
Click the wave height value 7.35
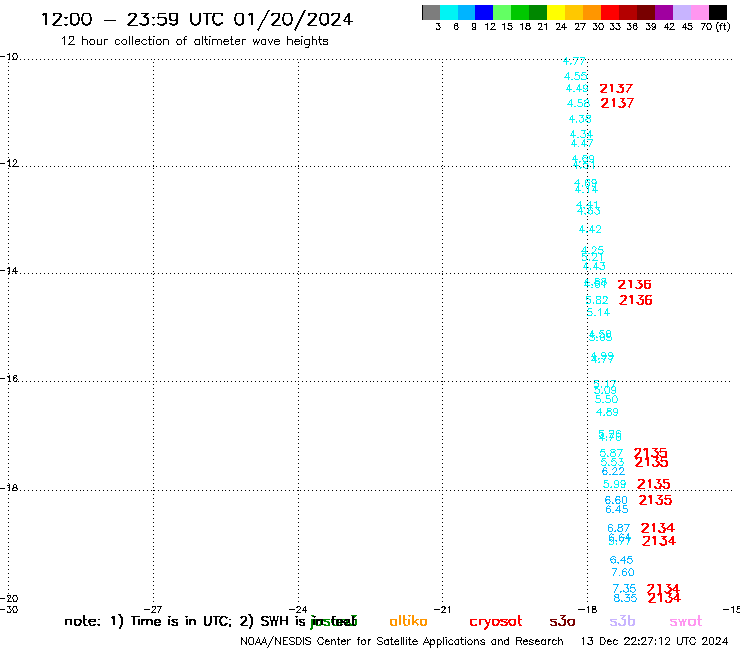(x=624, y=589)
